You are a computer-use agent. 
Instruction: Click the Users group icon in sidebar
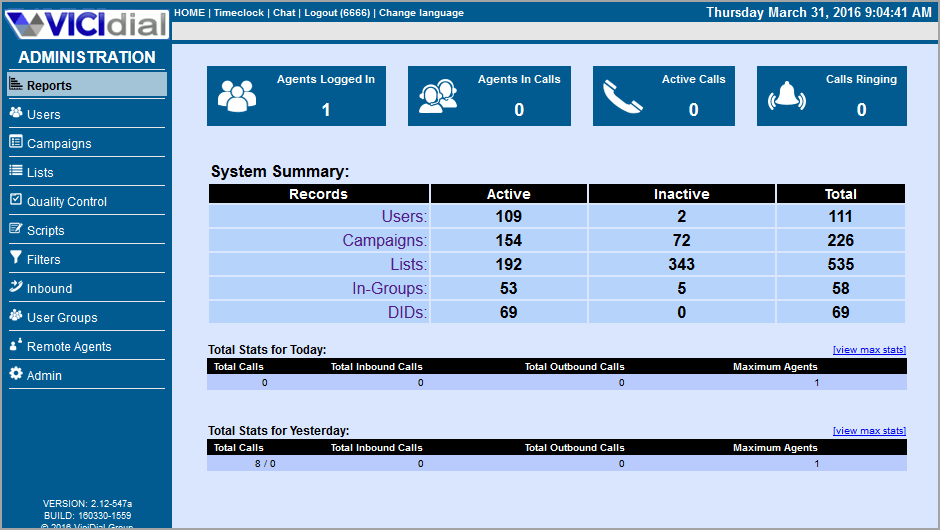point(16,113)
